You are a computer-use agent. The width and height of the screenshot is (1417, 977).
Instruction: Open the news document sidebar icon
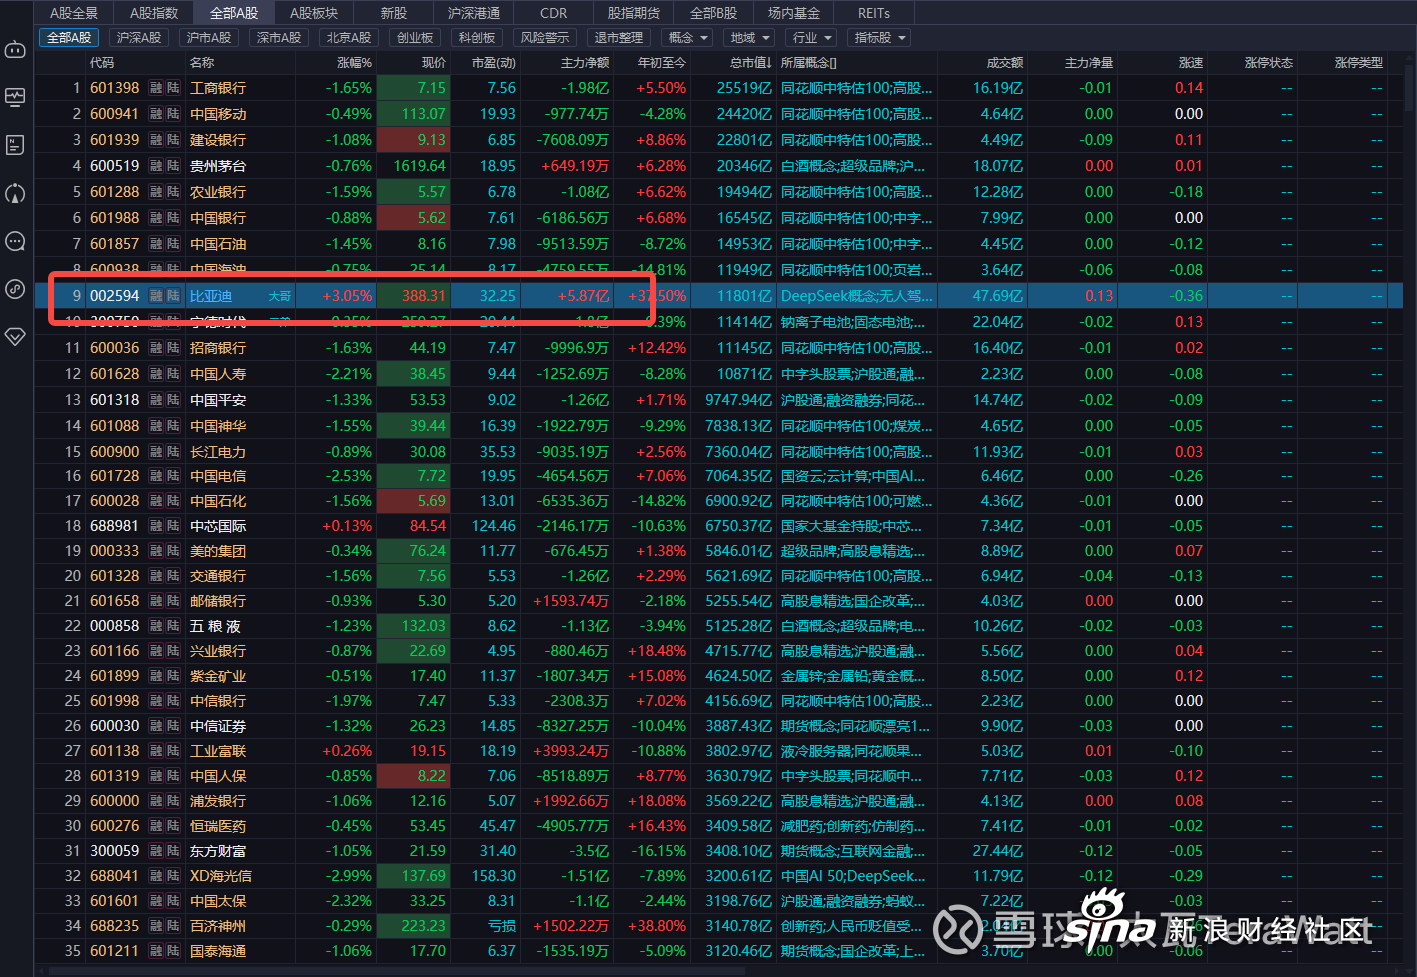click(x=15, y=145)
